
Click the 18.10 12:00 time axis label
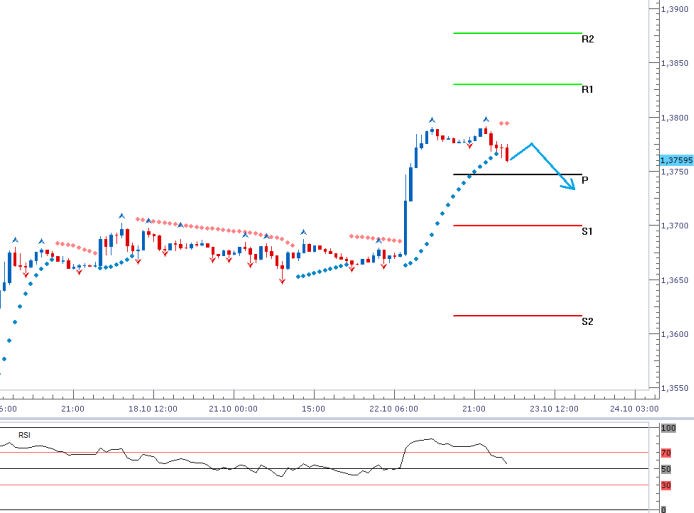tap(153, 409)
